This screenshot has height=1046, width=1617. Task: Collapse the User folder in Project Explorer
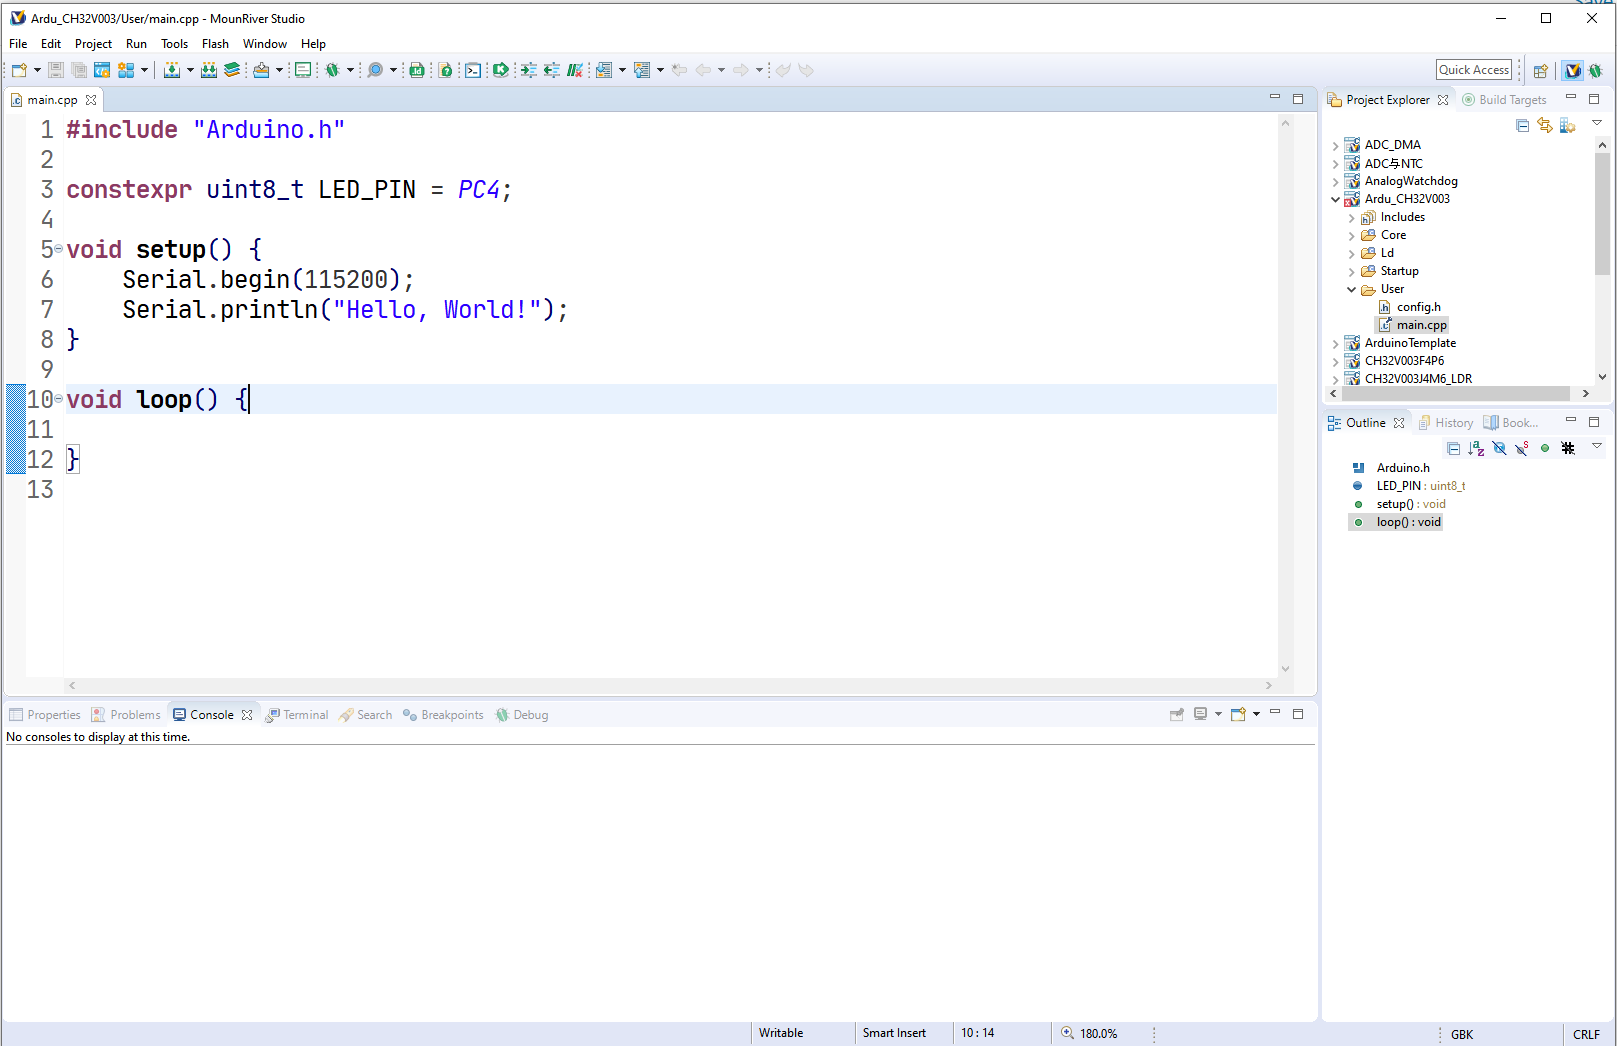coord(1352,289)
